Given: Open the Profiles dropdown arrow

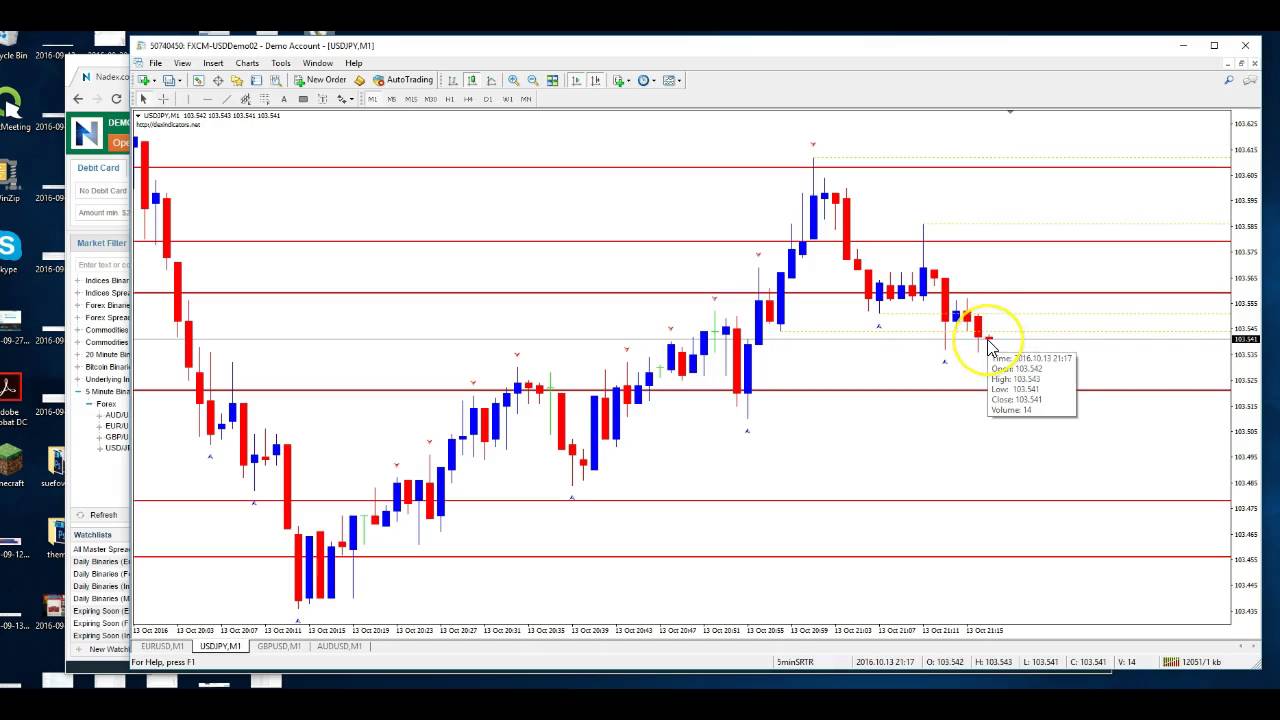Looking at the screenshot, I should pos(180,80).
